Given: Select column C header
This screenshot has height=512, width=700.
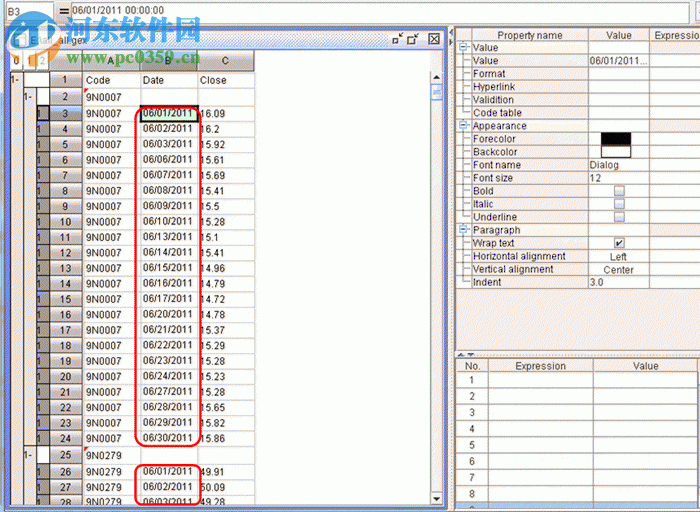Looking at the screenshot, I should (x=225, y=61).
